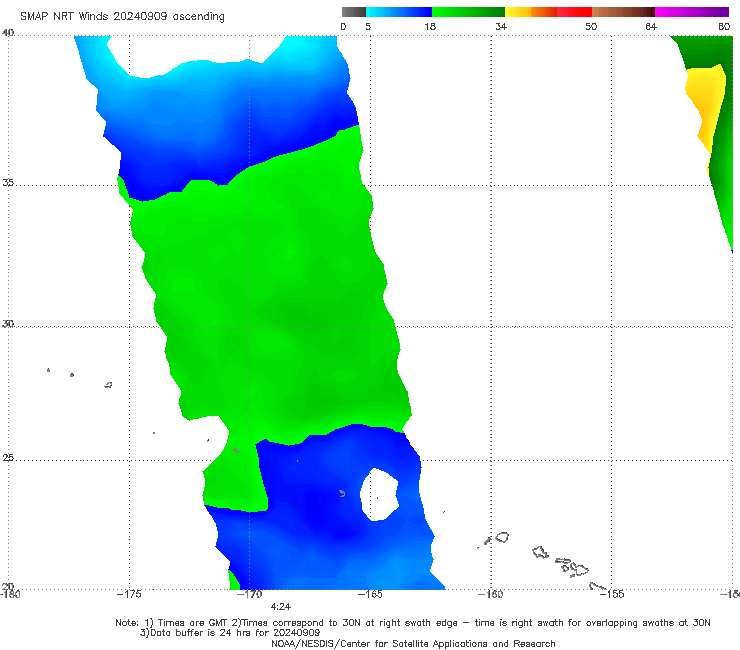This screenshot has width=740, height=650.
Task: Click the gray segment of the color bar
Action: tap(354, 12)
